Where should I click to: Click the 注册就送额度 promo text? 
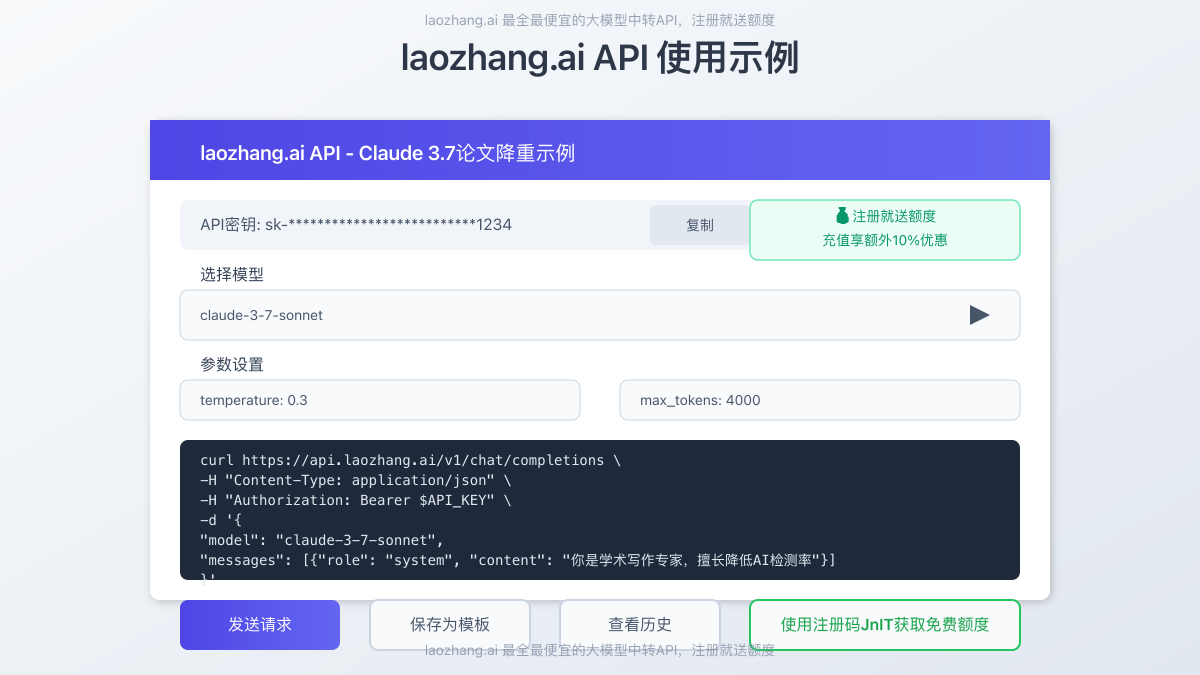tap(894, 215)
